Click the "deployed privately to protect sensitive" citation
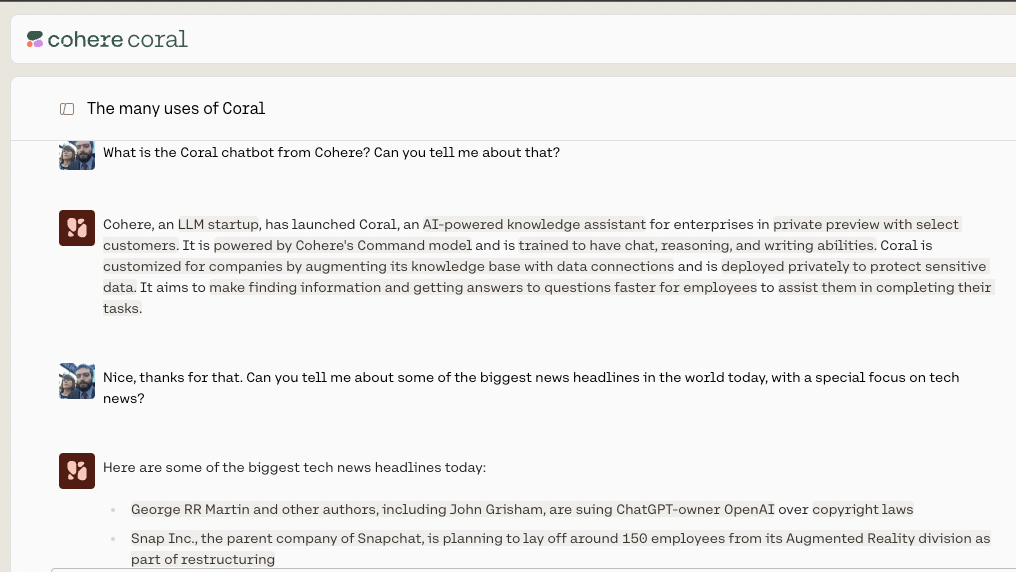This screenshot has height=572, width=1016. [x=854, y=266]
